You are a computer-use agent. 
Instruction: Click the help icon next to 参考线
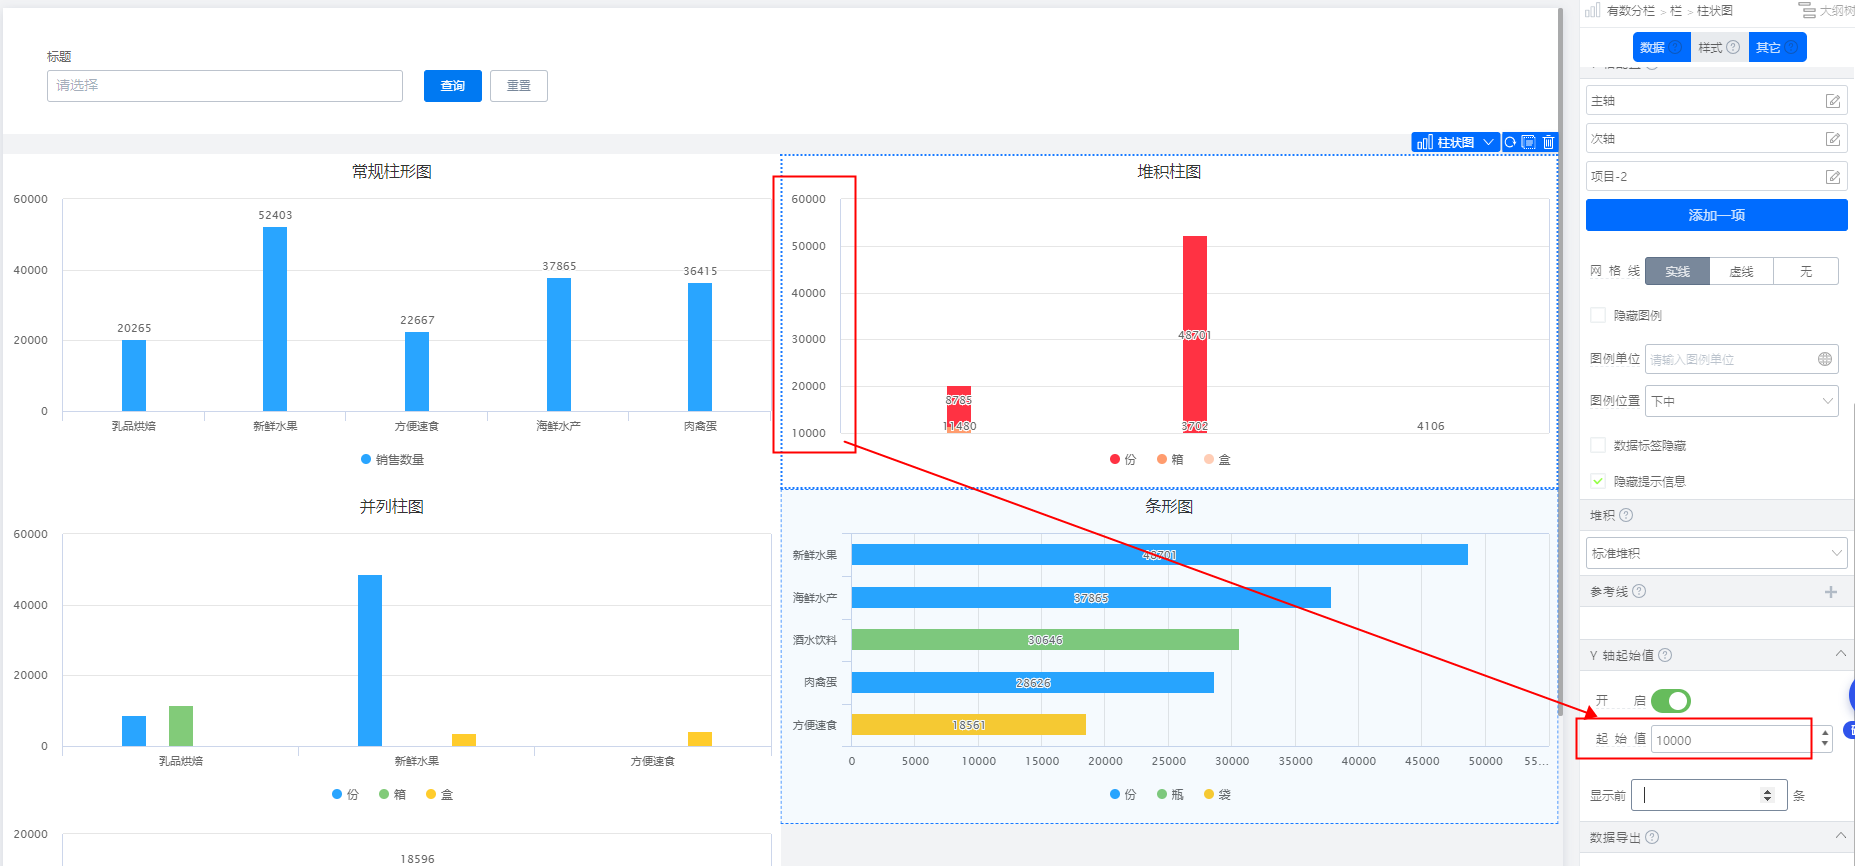[1639, 591]
